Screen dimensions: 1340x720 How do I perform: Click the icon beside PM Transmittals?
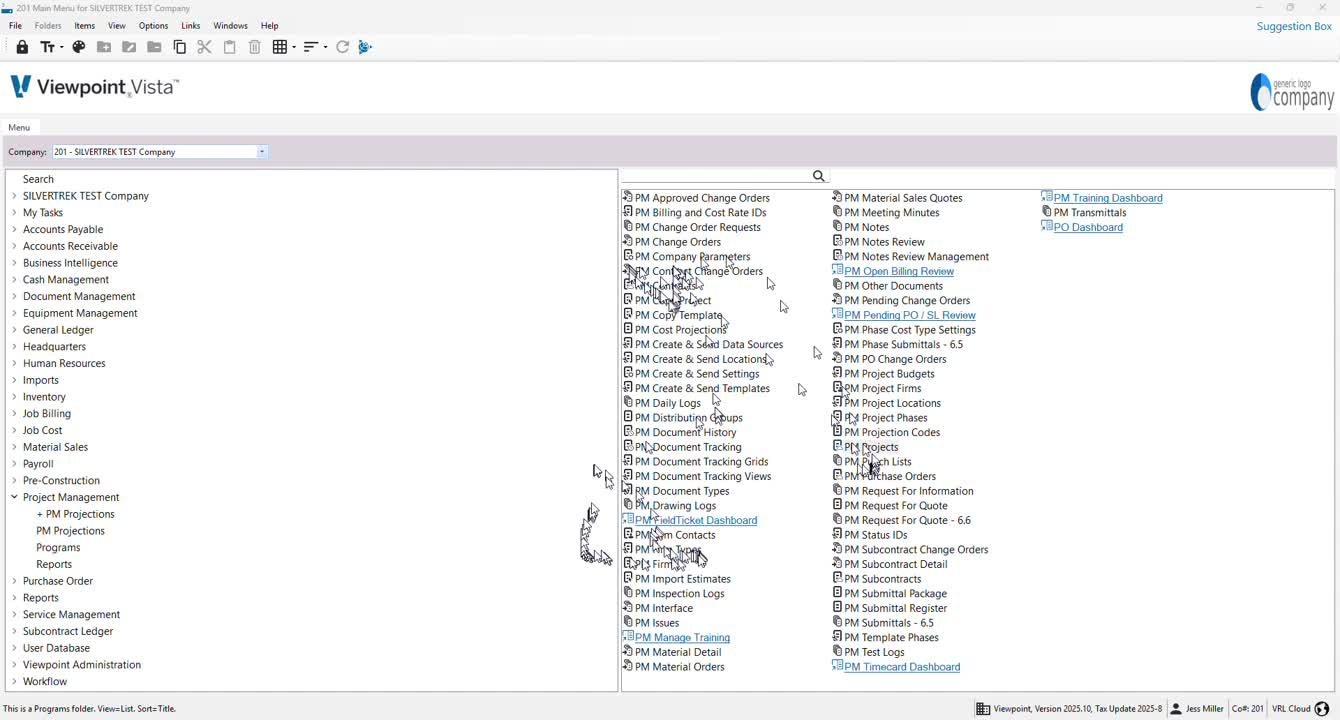coord(1047,212)
